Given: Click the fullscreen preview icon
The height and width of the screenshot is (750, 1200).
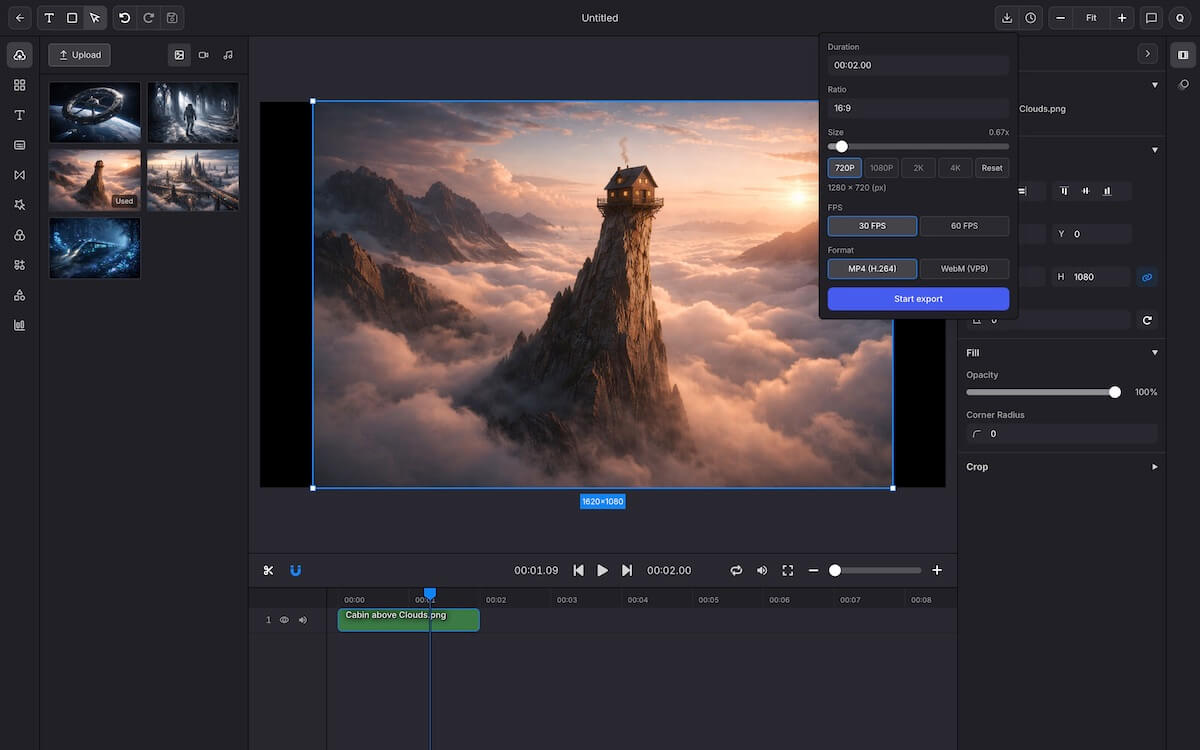Looking at the screenshot, I should coord(788,570).
